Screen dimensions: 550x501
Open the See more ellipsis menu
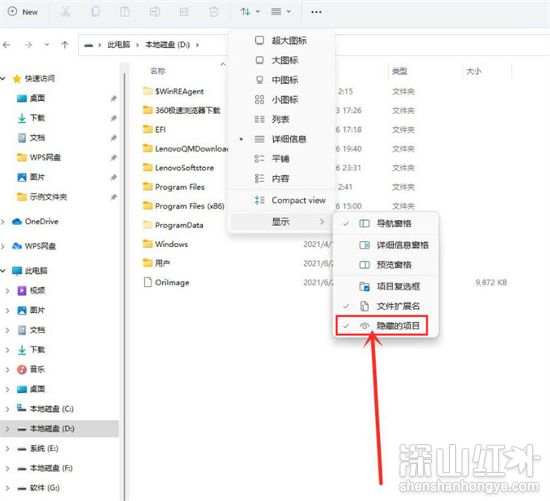click(316, 12)
